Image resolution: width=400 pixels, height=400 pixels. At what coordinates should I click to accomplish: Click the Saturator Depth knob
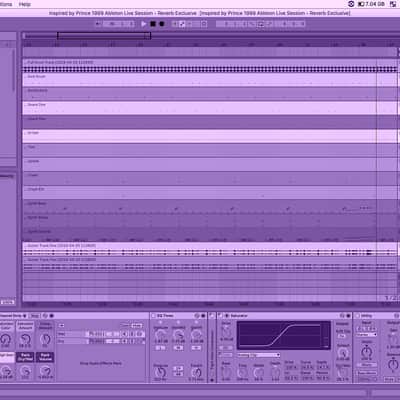[275, 372]
